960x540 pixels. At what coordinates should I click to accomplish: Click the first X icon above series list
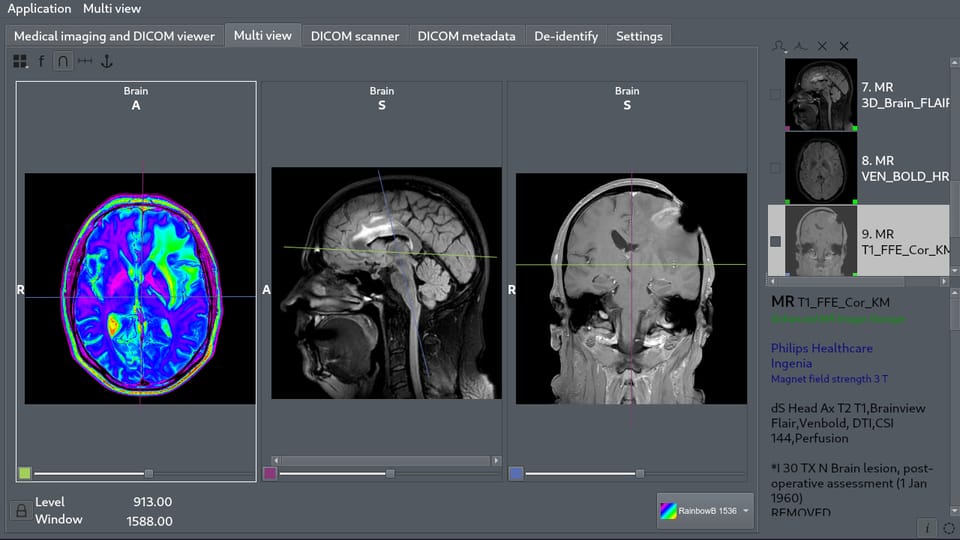pyautogui.click(x=822, y=46)
